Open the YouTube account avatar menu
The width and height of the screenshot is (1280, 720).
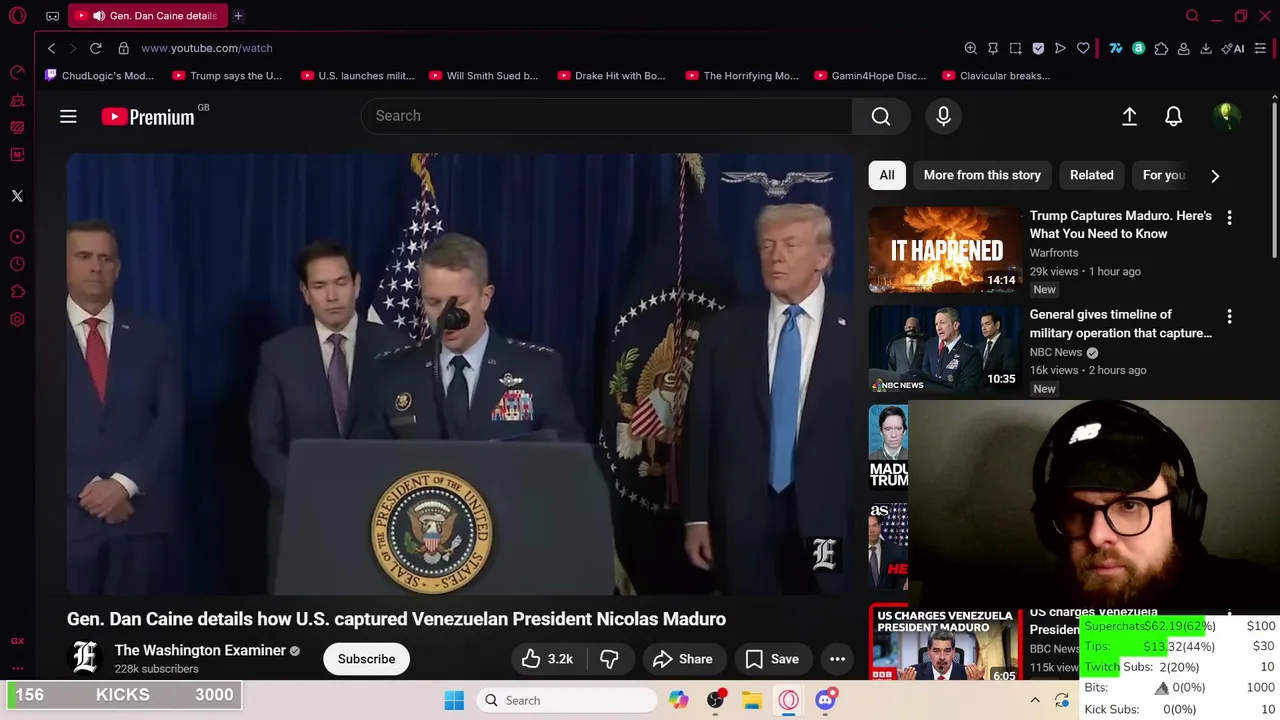pyautogui.click(x=1225, y=117)
